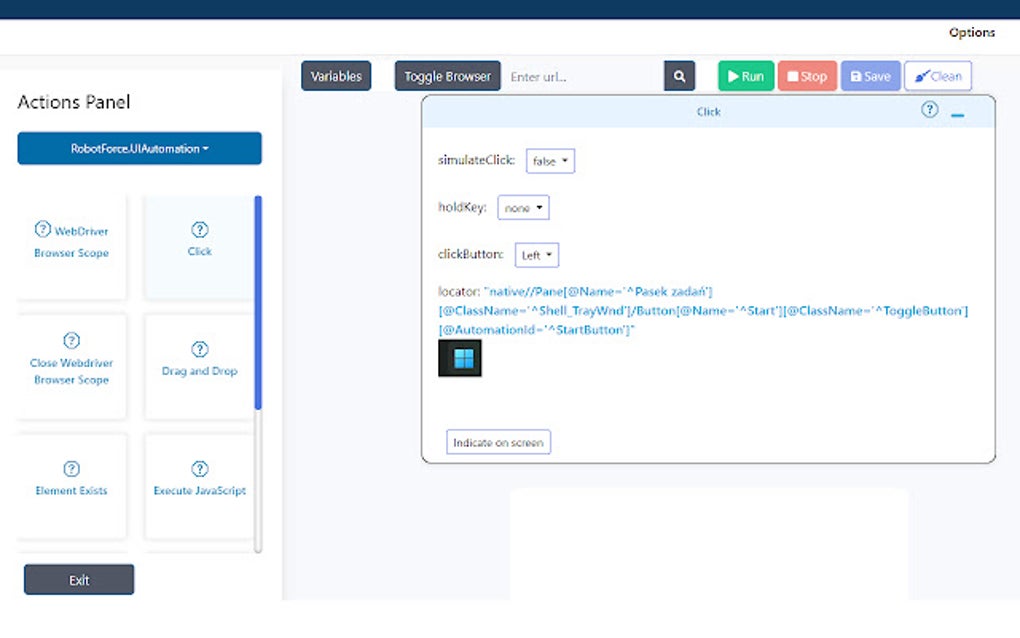Select the Drag and Drop action icon

click(x=199, y=348)
